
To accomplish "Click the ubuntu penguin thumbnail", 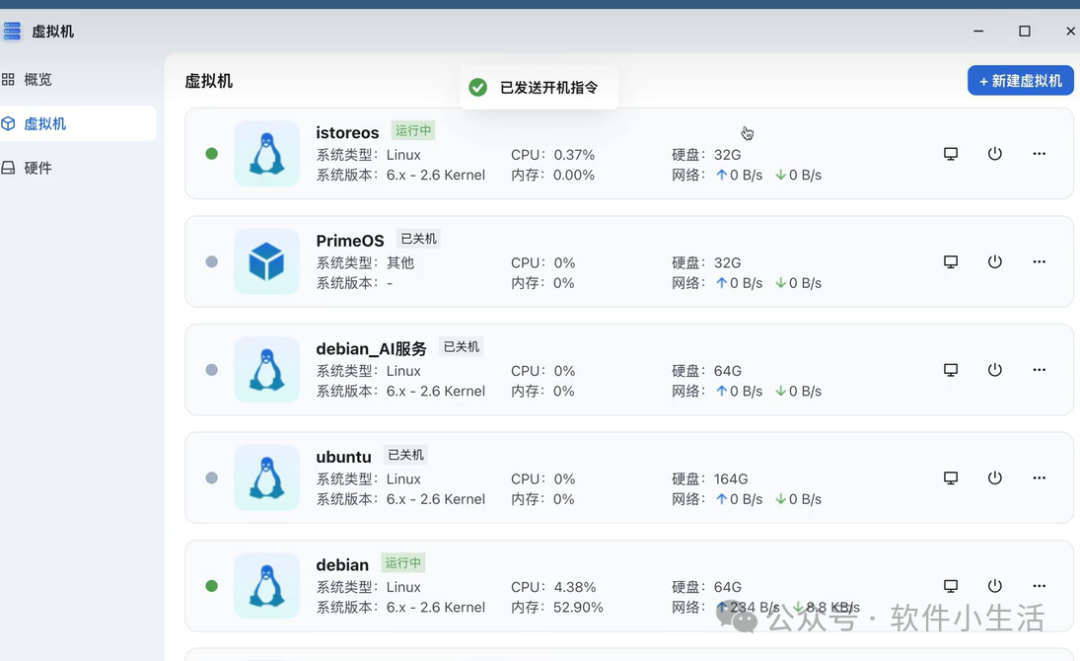I will 267,478.
